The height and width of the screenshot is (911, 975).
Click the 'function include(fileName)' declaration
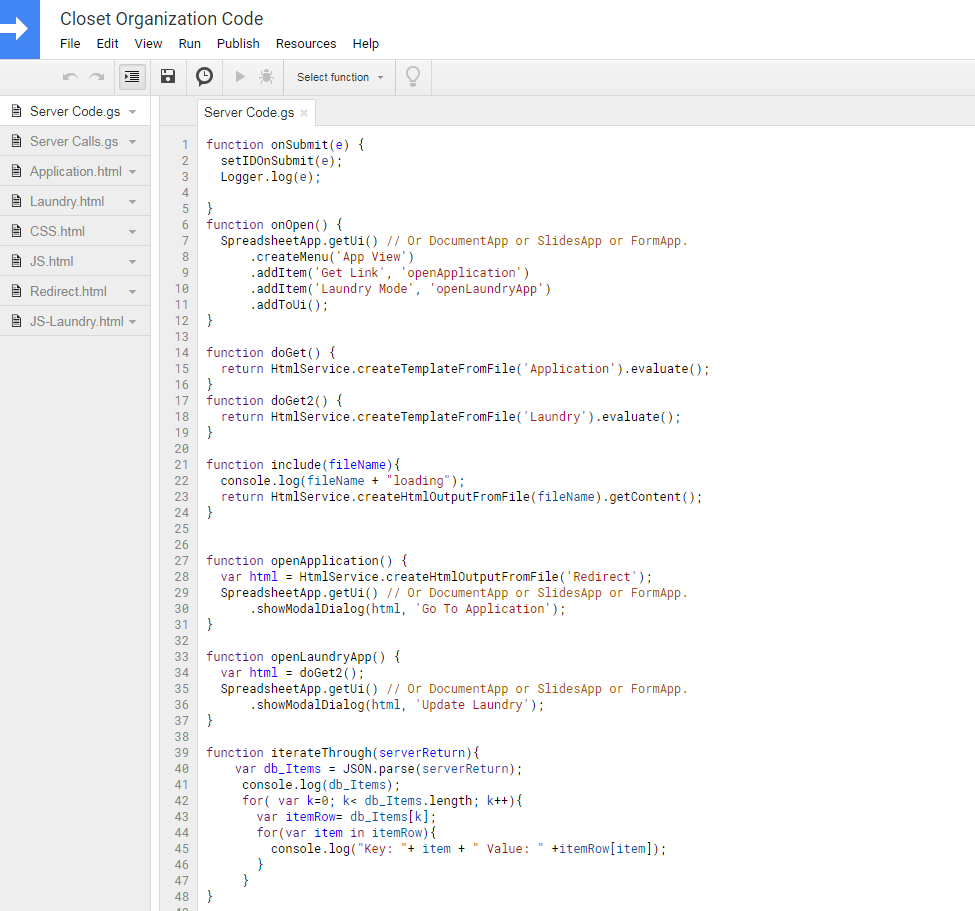tap(303, 465)
